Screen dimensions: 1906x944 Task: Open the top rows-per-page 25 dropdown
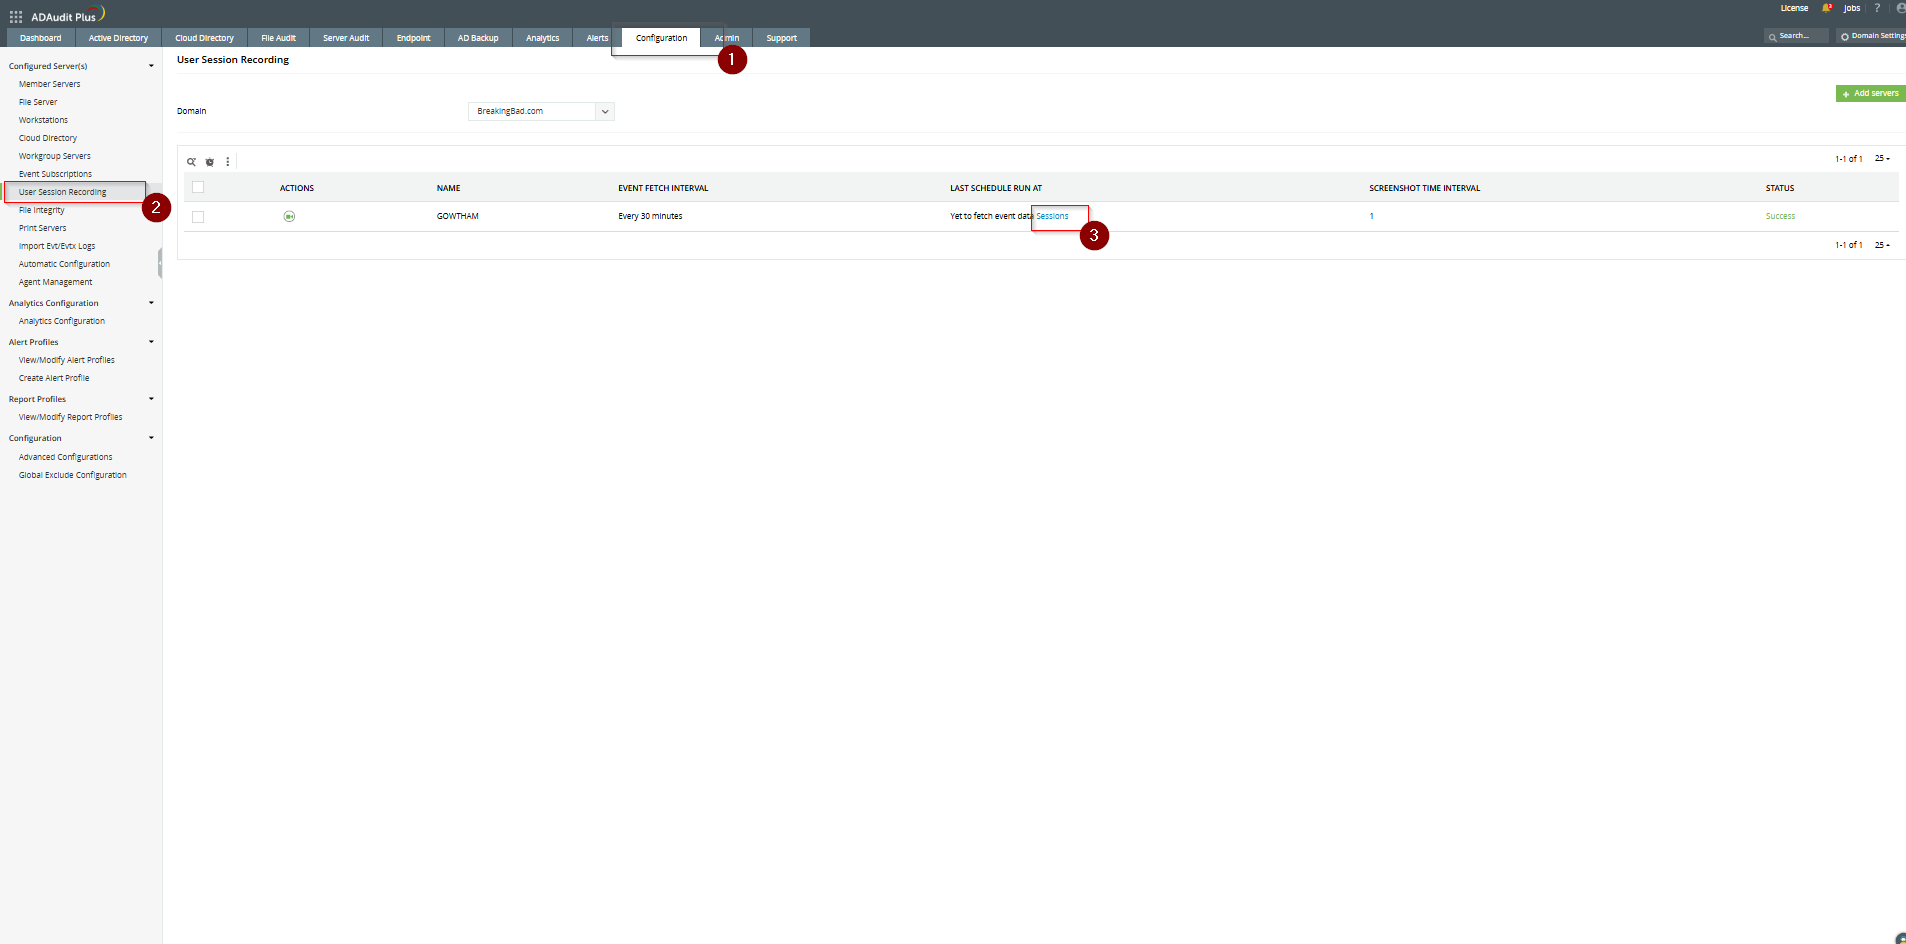click(x=1882, y=158)
